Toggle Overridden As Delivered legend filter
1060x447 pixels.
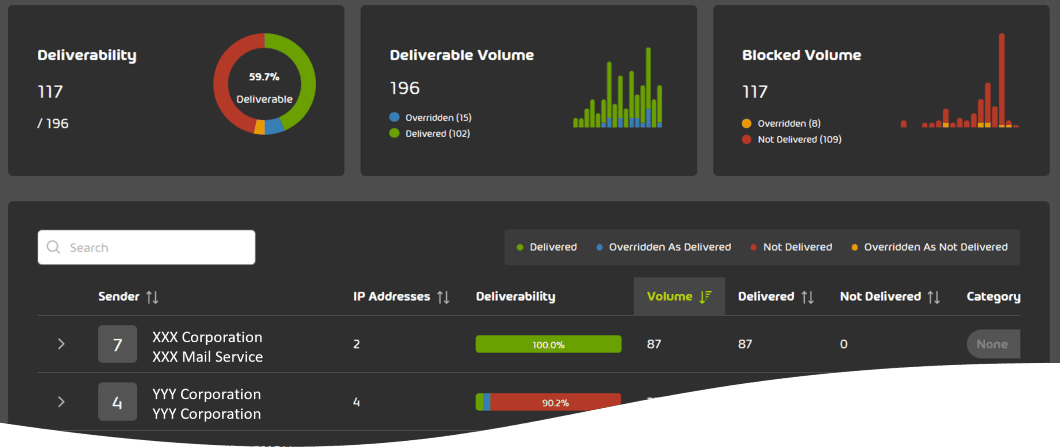pos(663,247)
